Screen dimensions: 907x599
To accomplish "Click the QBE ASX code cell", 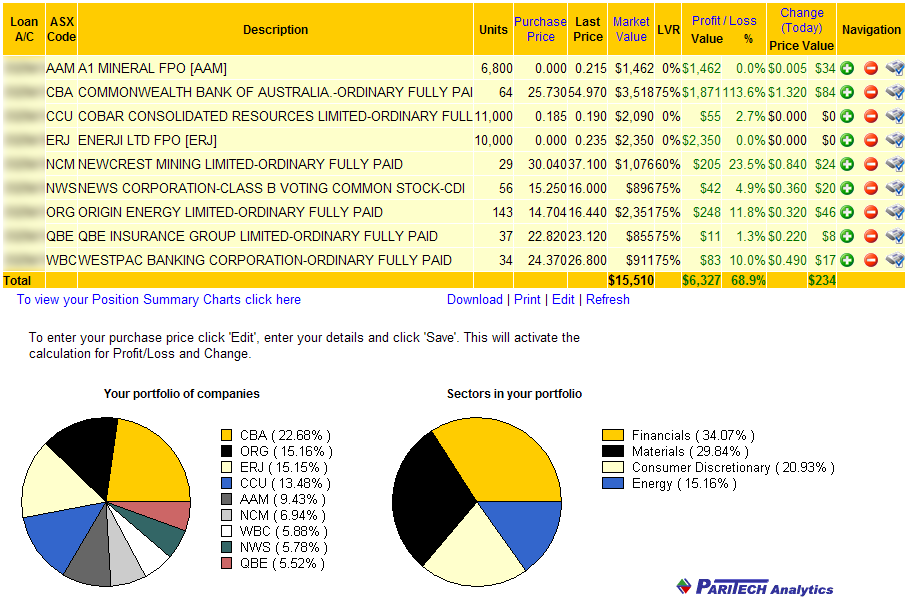I will [61, 236].
